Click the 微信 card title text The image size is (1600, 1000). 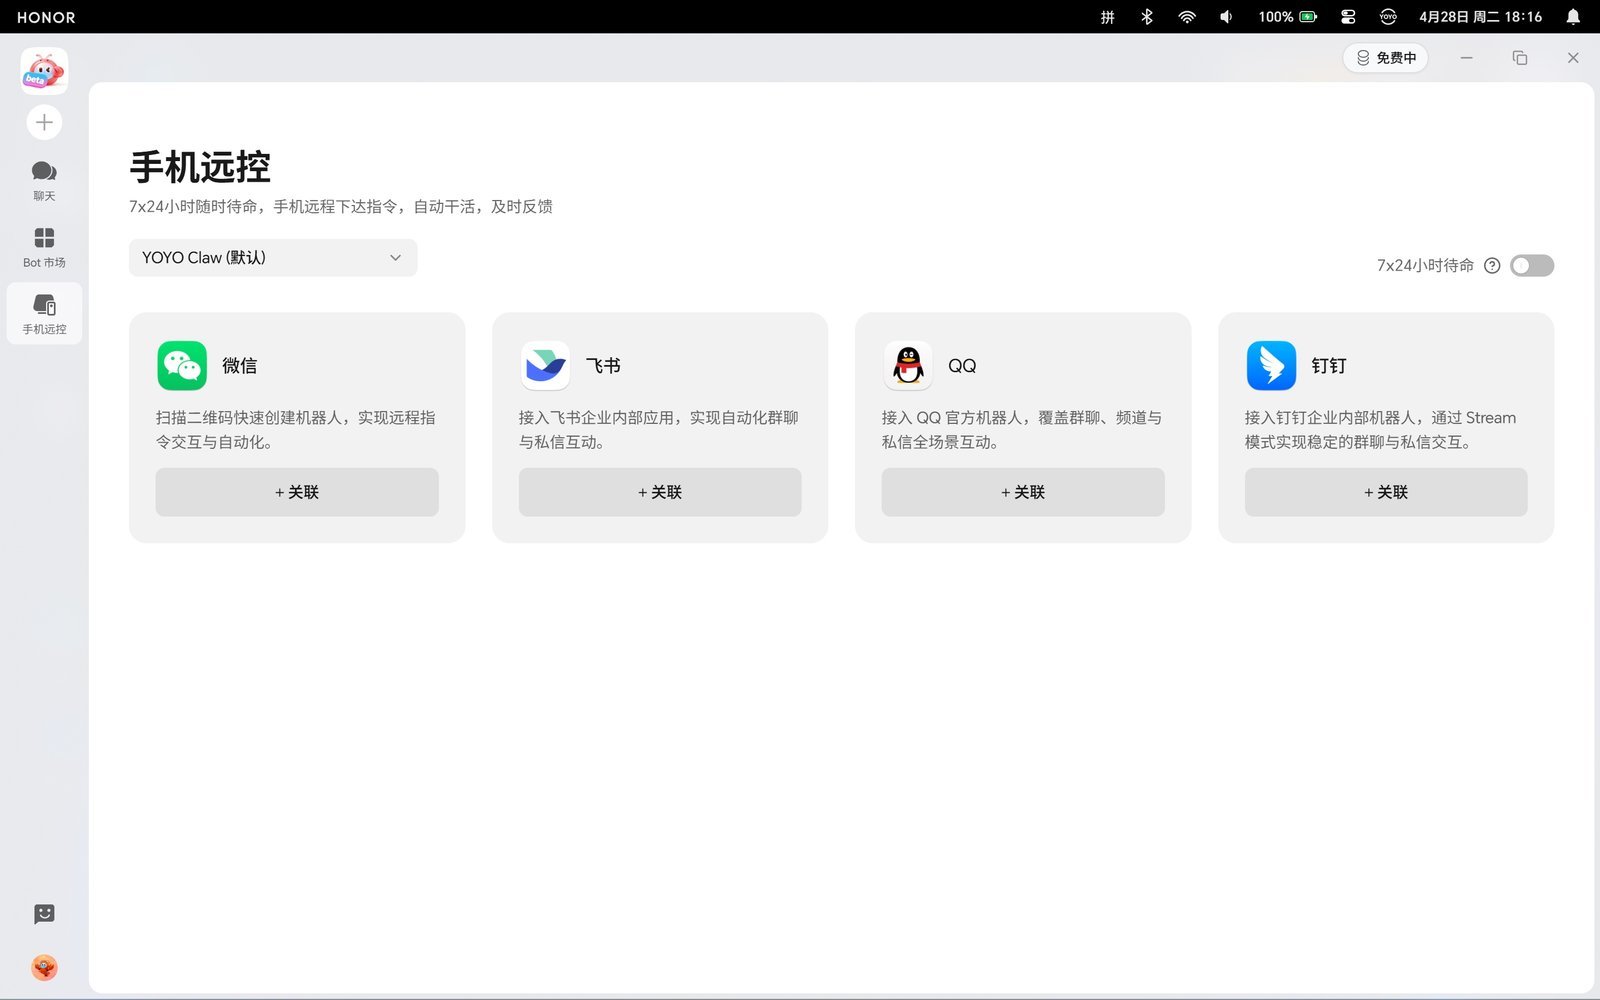(240, 366)
